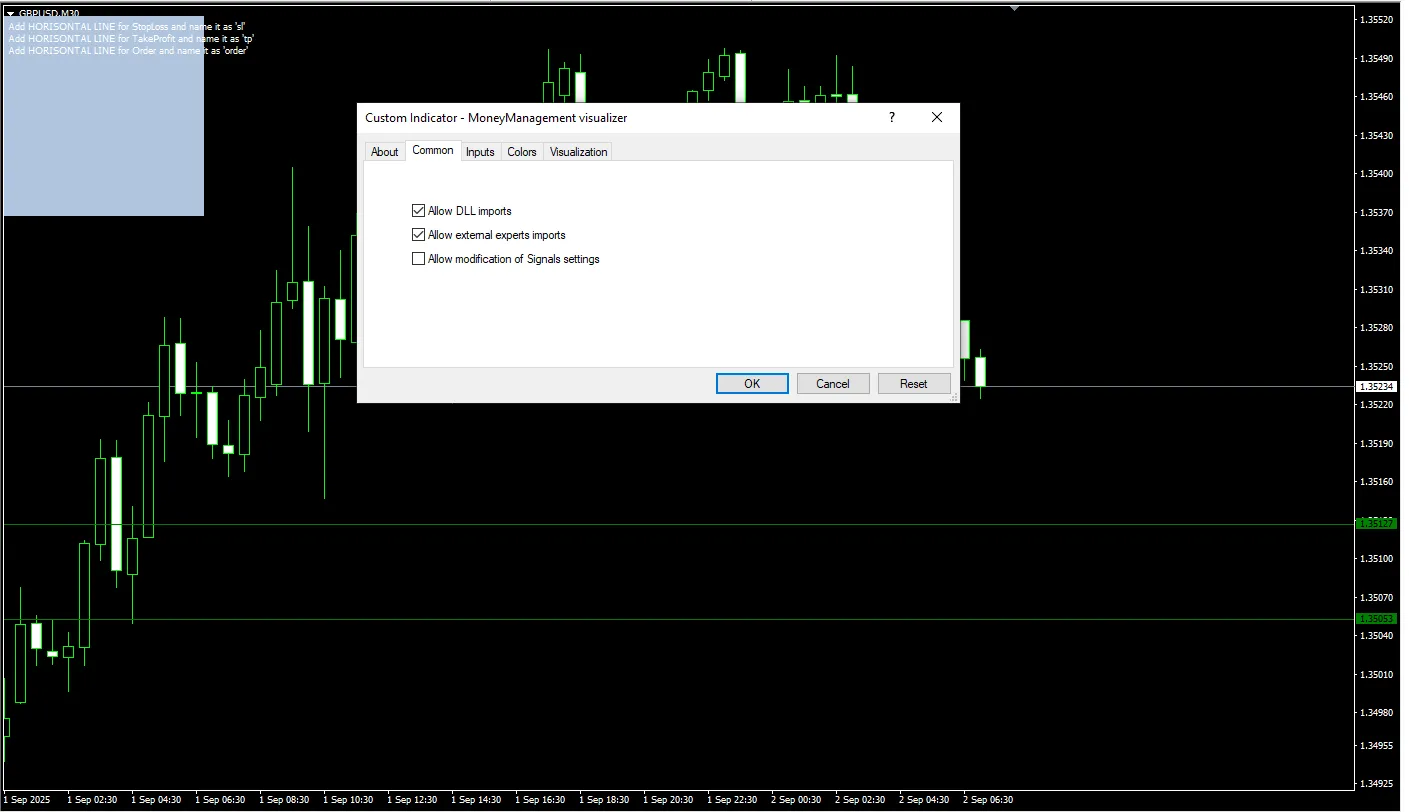Uncheck Allow external experts imports
Viewport: 1409px width, 812px height.
click(x=418, y=235)
